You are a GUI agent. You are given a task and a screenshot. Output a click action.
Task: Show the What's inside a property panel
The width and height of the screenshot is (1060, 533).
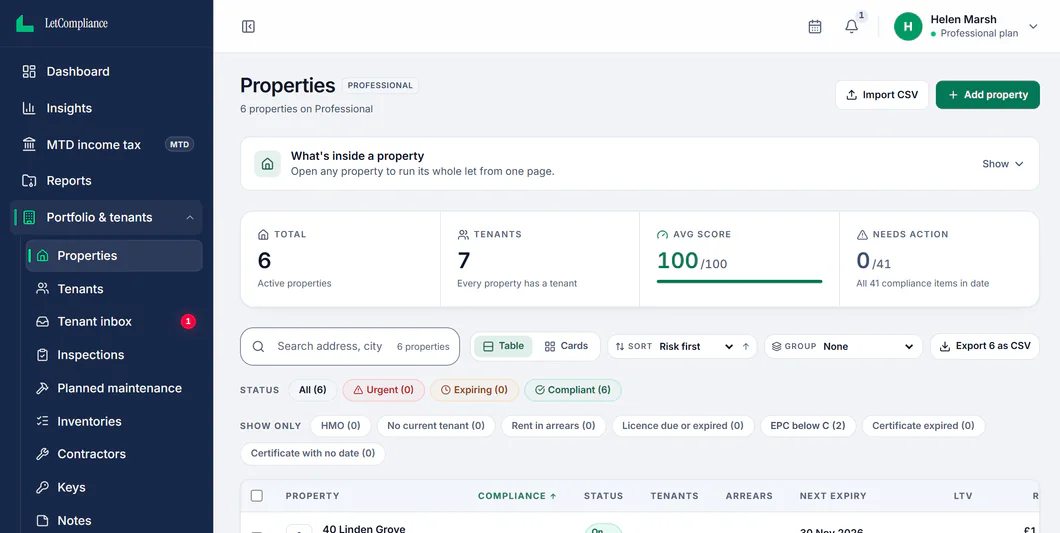coord(1003,164)
